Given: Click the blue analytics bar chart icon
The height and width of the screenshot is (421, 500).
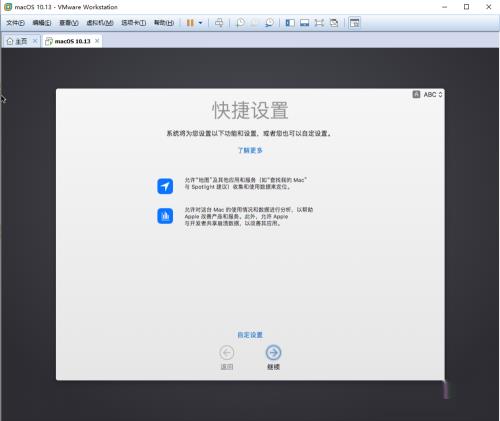Looking at the screenshot, I should coord(165,216).
